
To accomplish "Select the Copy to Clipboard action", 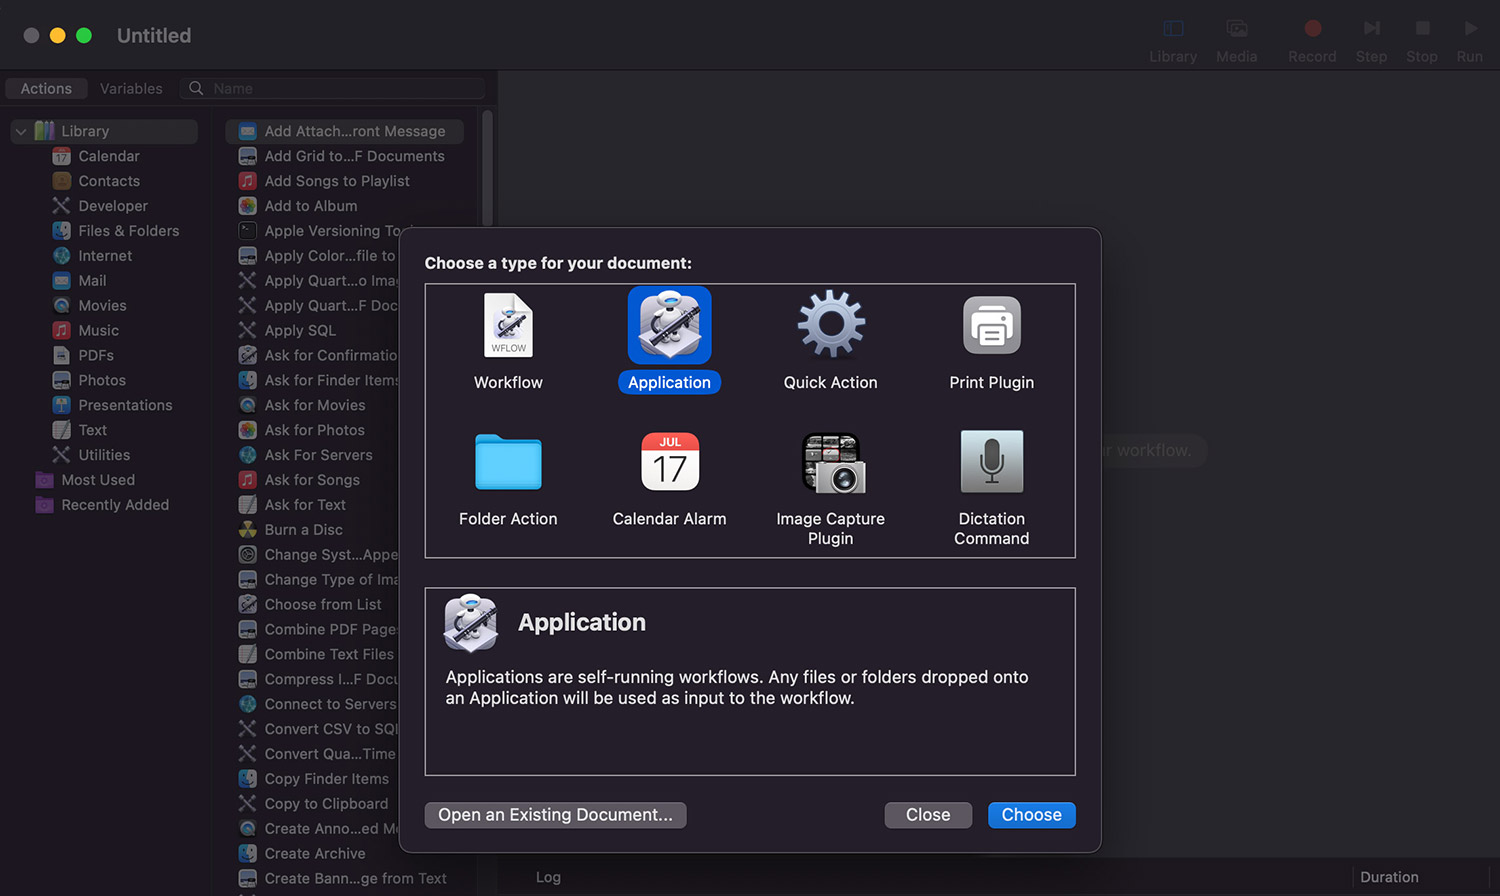I will [326, 804].
